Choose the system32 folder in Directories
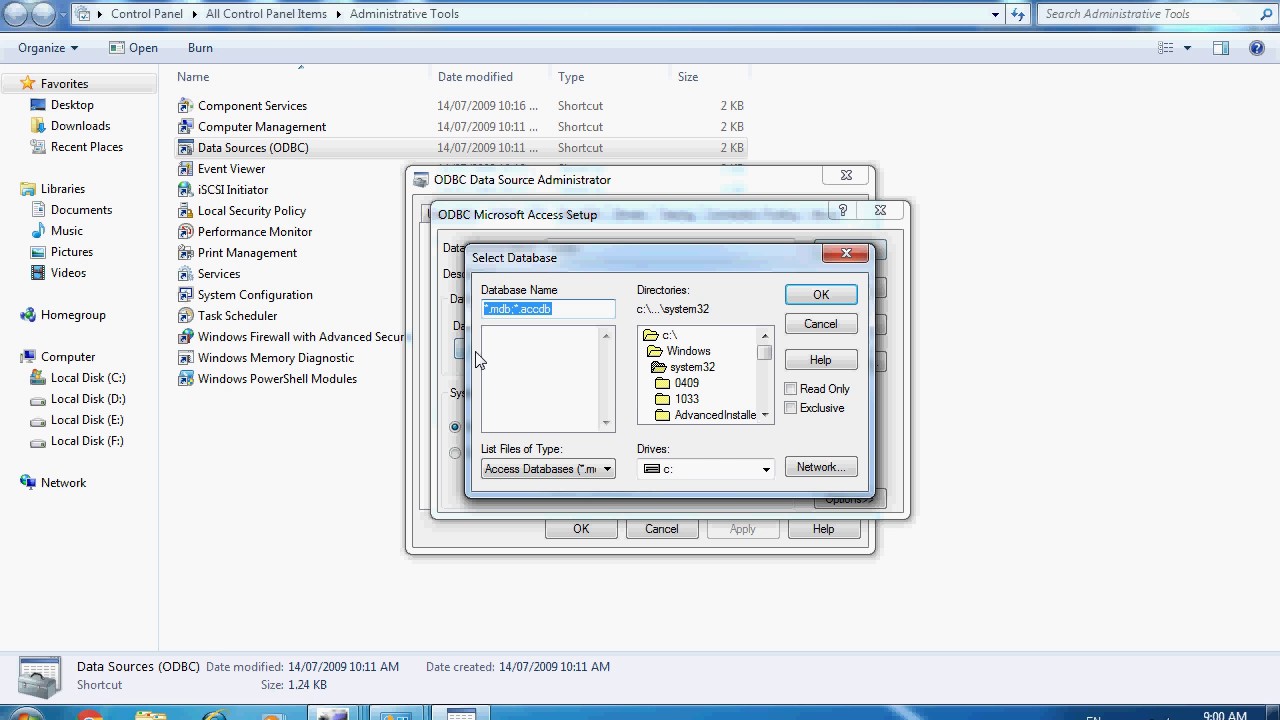The height and width of the screenshot is (720, 1280). click(x=683, y=367)
